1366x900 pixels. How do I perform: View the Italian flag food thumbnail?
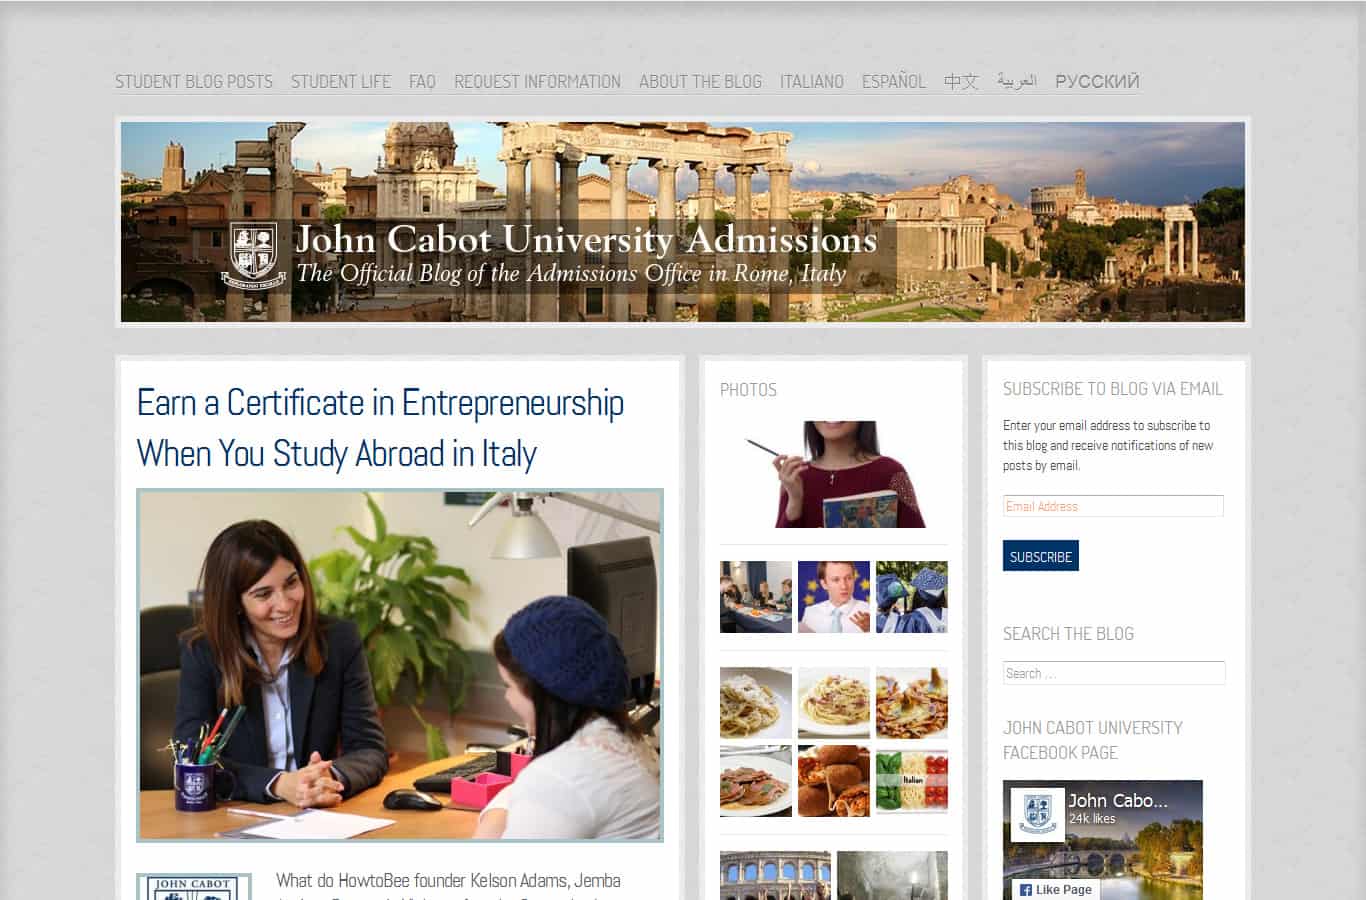tap(912, 781)
